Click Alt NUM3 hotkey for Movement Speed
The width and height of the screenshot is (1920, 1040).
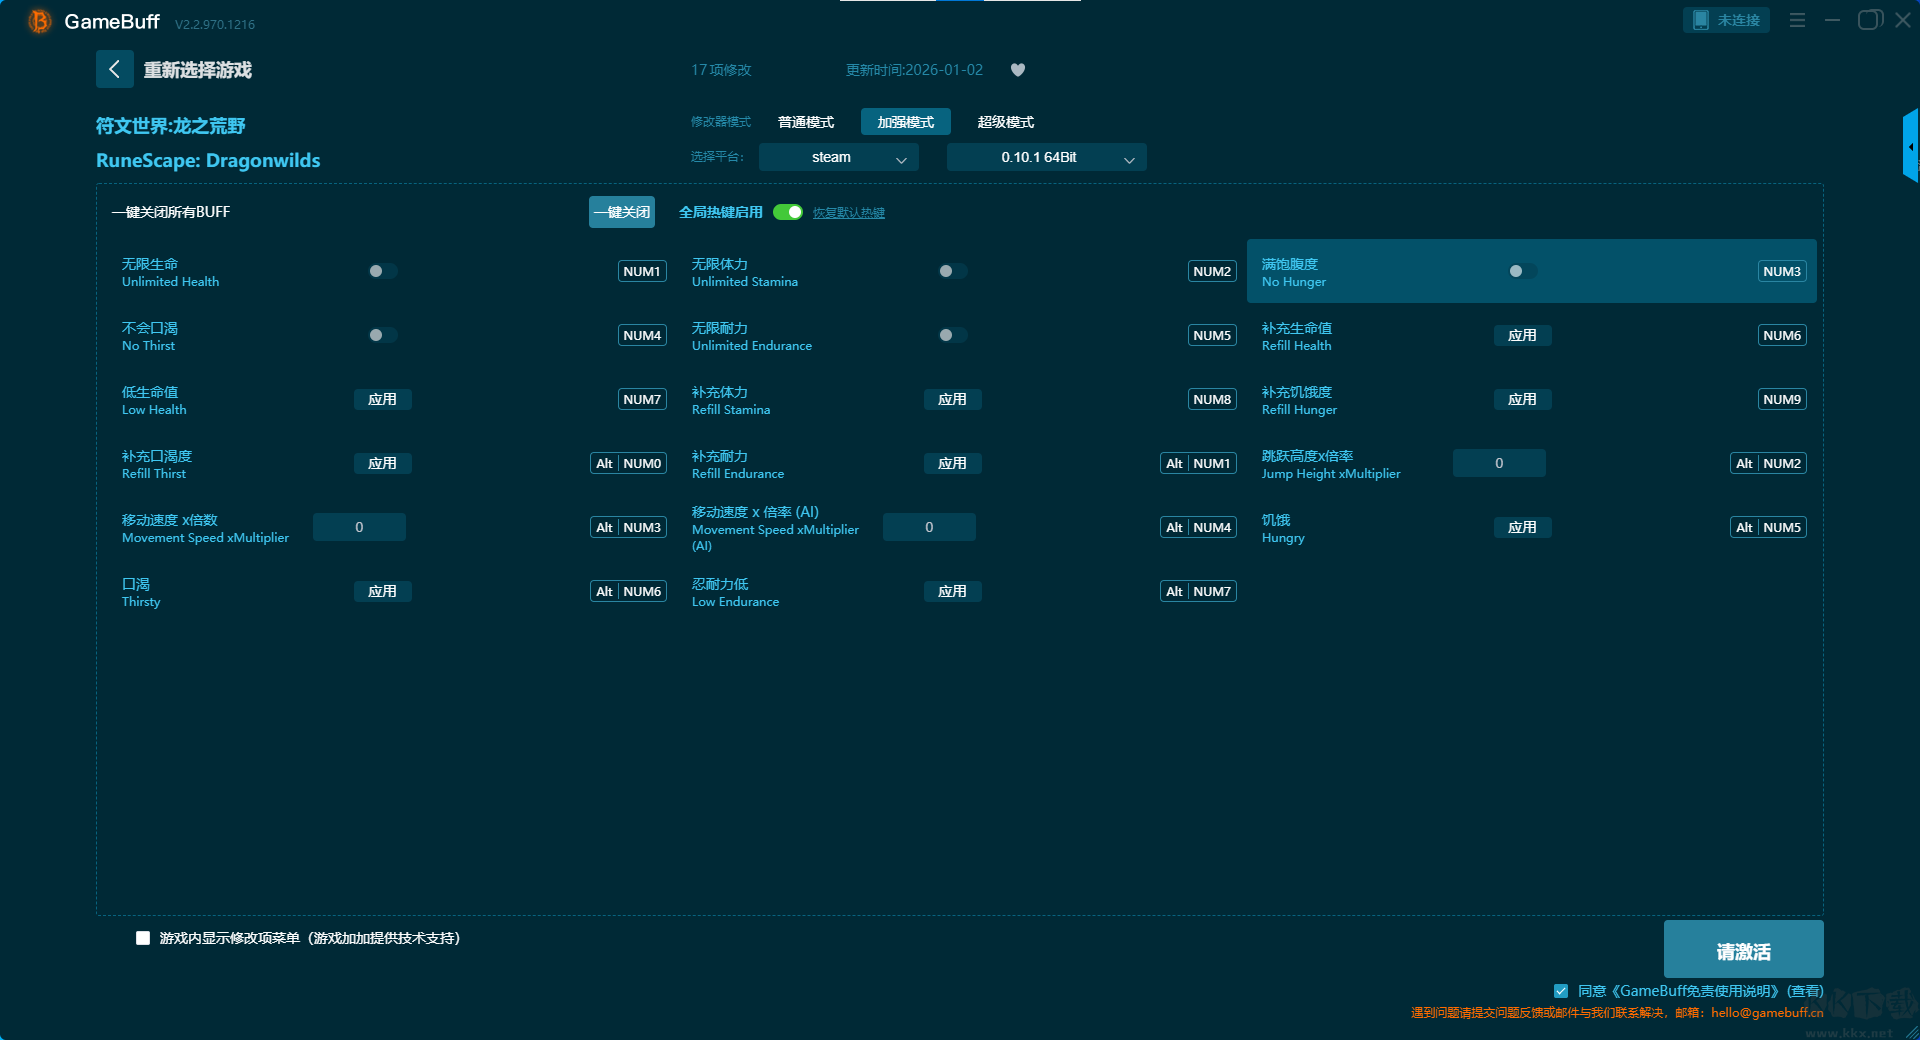click(629, 527)
